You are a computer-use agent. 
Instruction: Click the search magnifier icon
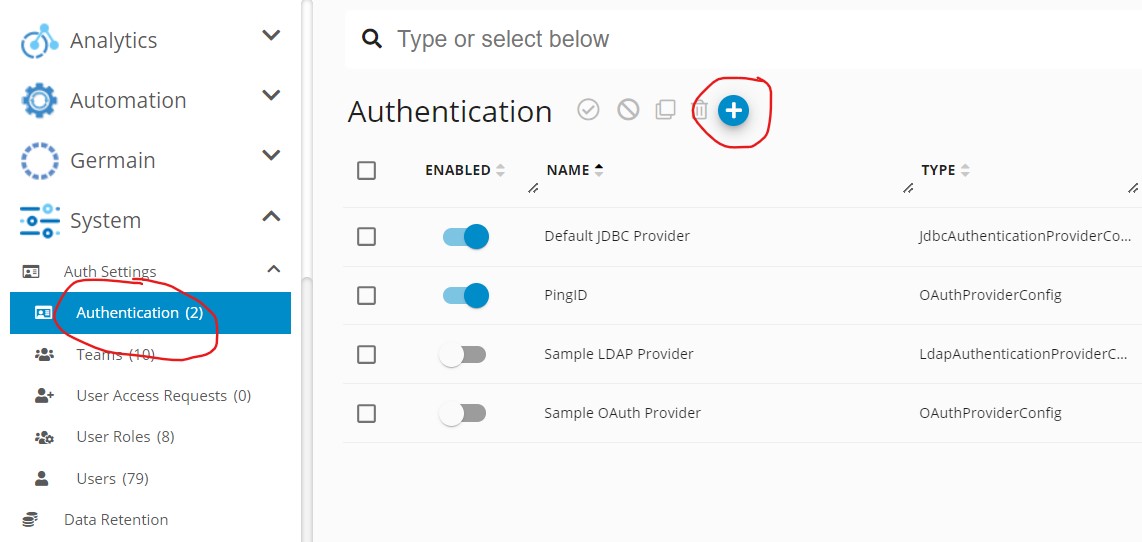tap(372, 39)
